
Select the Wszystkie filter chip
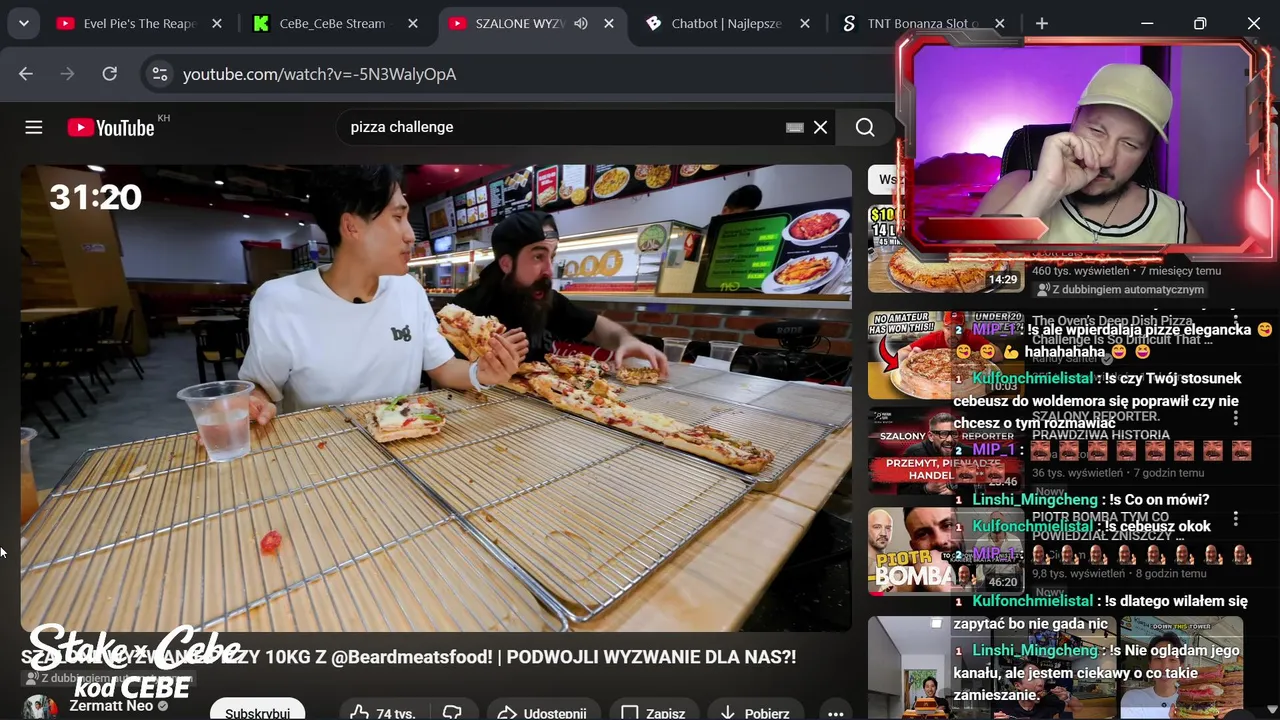pyautogui.click(x=885, y=180)
